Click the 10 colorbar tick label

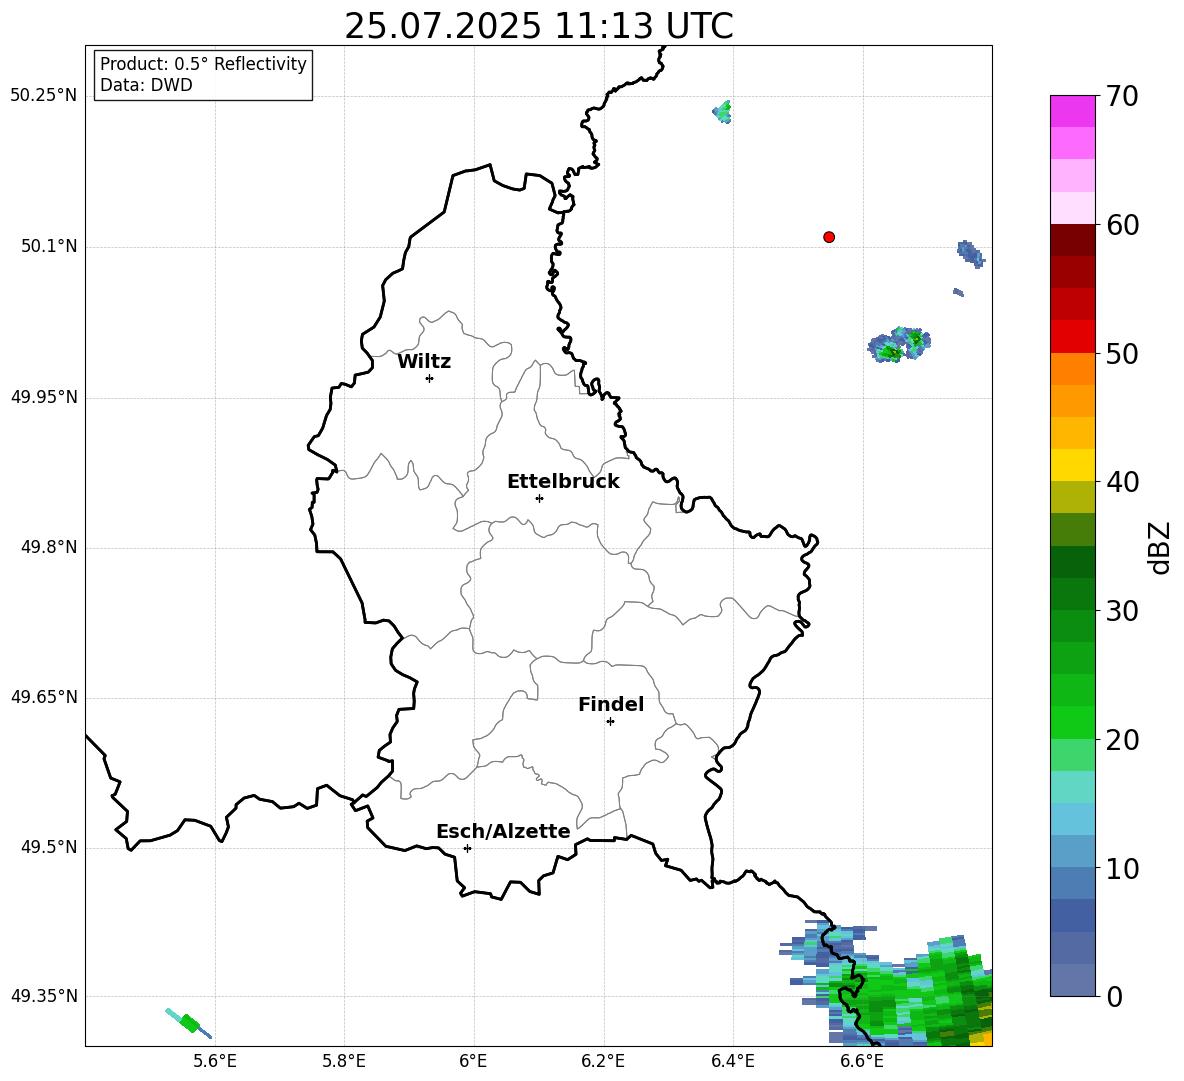tap(1122, 868)
